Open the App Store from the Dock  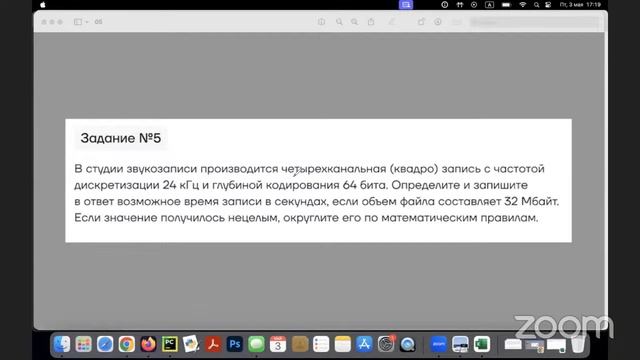pyautogui.click(x=364, y=344)
